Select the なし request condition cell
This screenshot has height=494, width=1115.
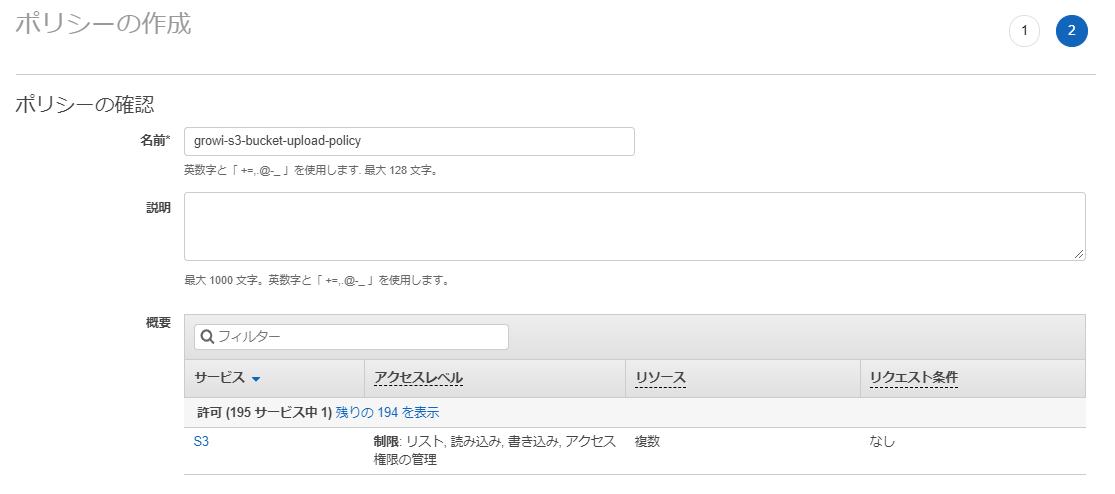[882, 441]
